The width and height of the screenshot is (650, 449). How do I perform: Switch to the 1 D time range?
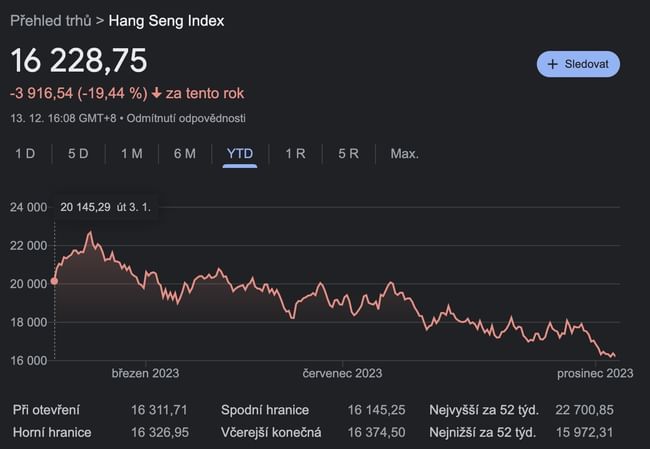pos(25,153)
